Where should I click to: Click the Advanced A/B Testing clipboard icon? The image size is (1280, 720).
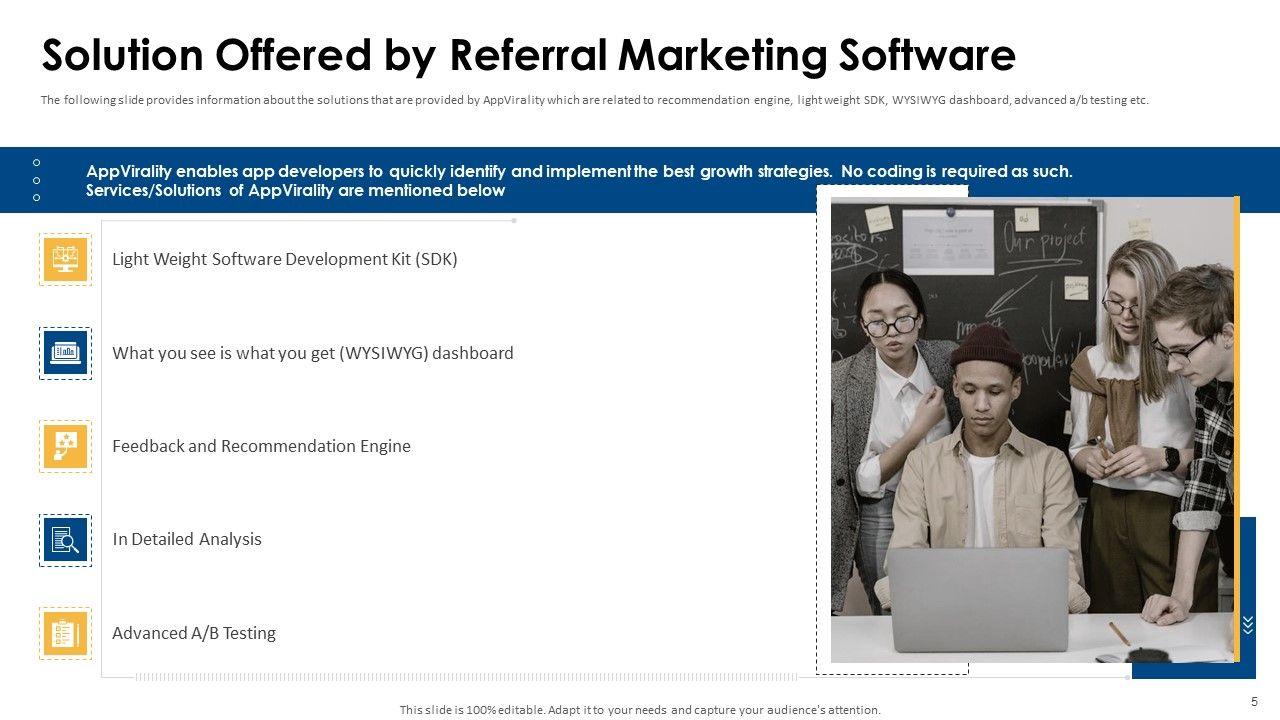tap(65, 633)
